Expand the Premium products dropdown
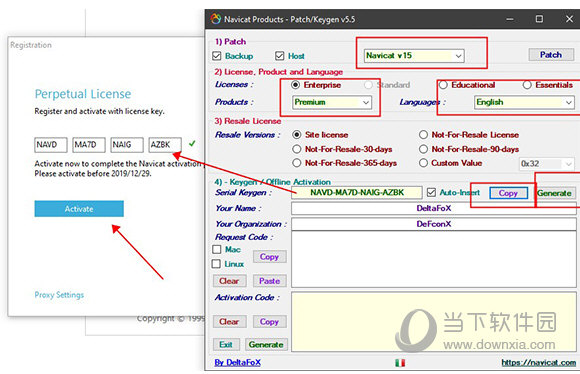This screenshot has height=374, width=580. [332, 102]
